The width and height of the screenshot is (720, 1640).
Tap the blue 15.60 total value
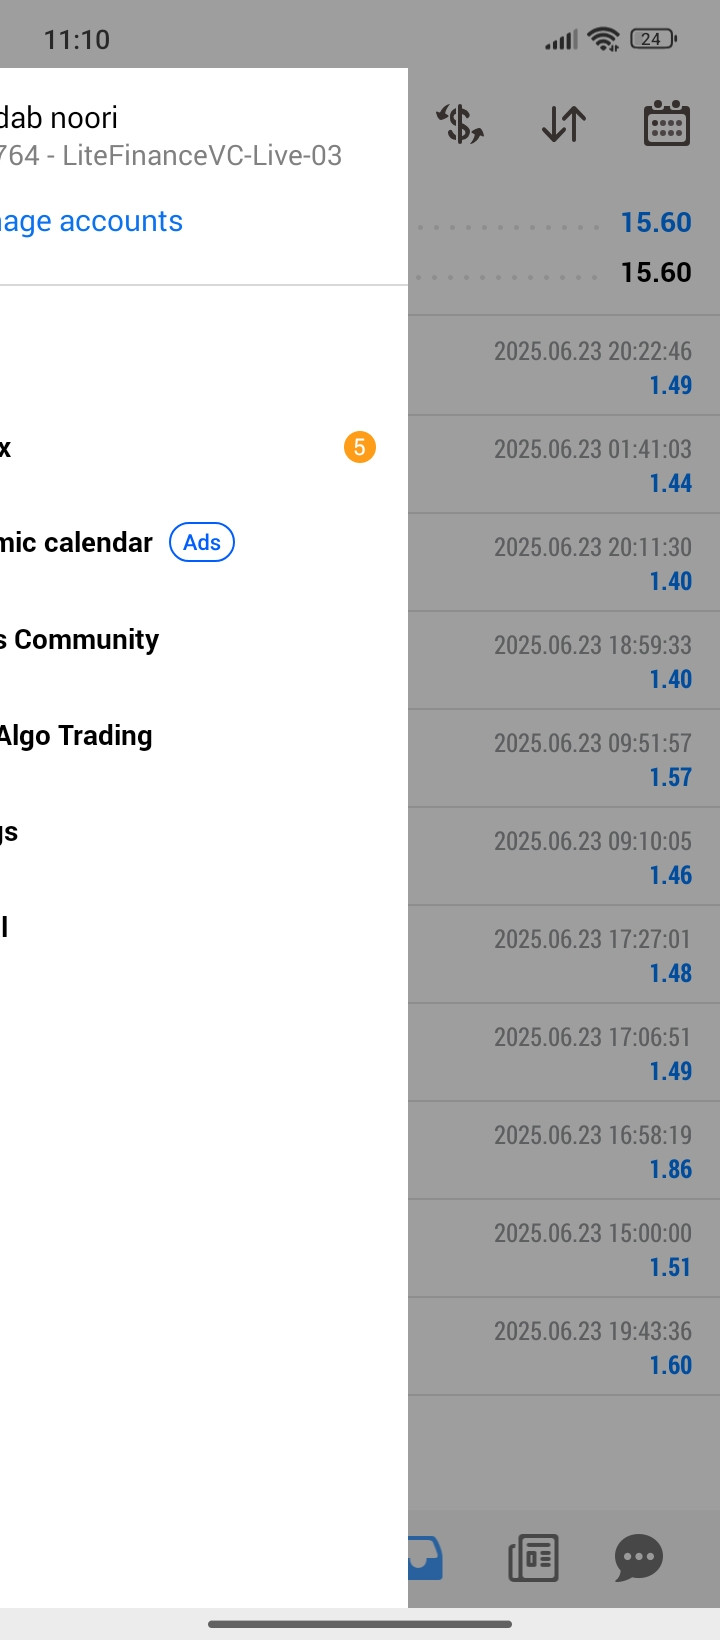pos(656,222)
